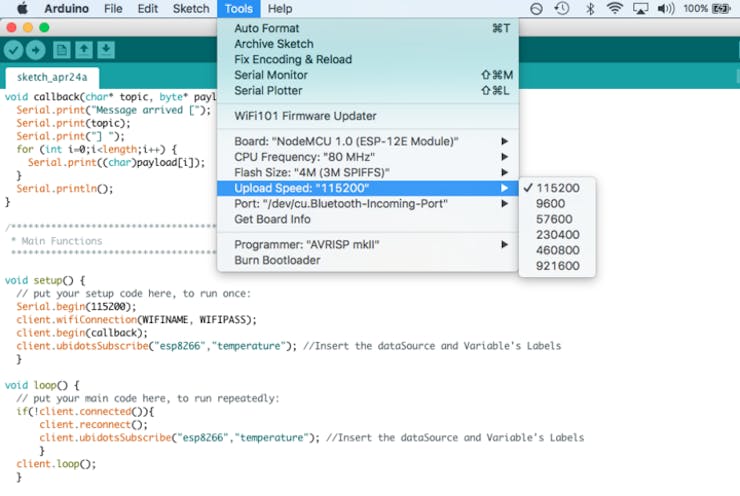Screen dimensions: 740x496
Task: Click Get Board Info
Action: [272, 219]
